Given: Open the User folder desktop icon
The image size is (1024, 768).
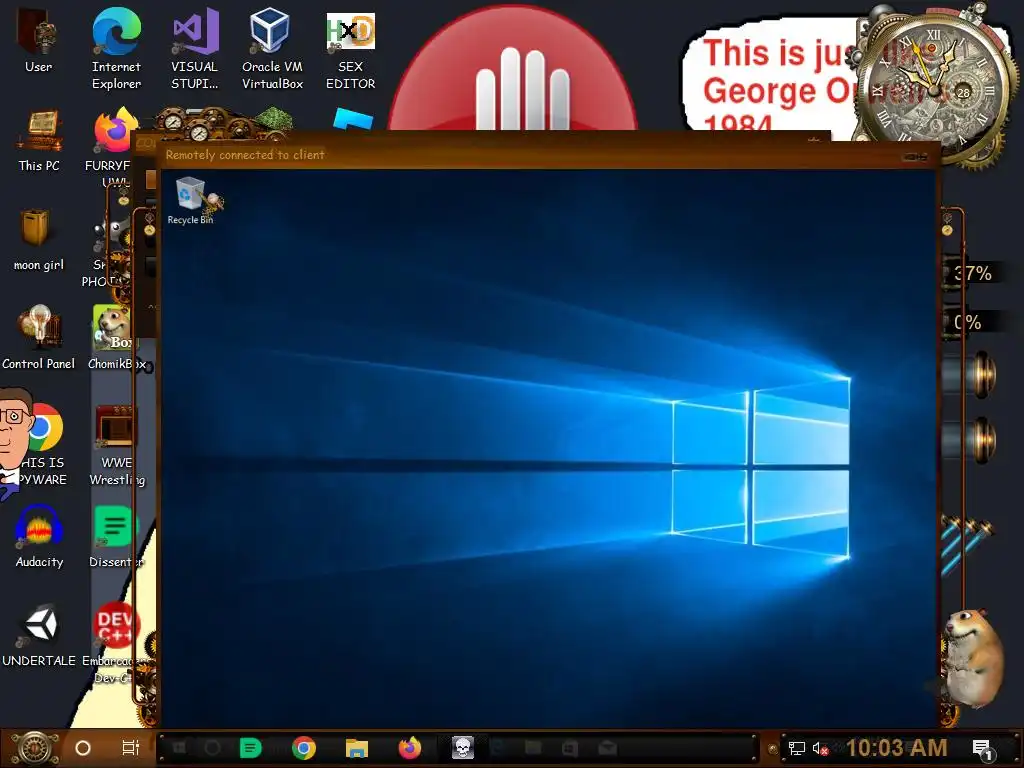Looking at the screenshot, I should [38, 41].
